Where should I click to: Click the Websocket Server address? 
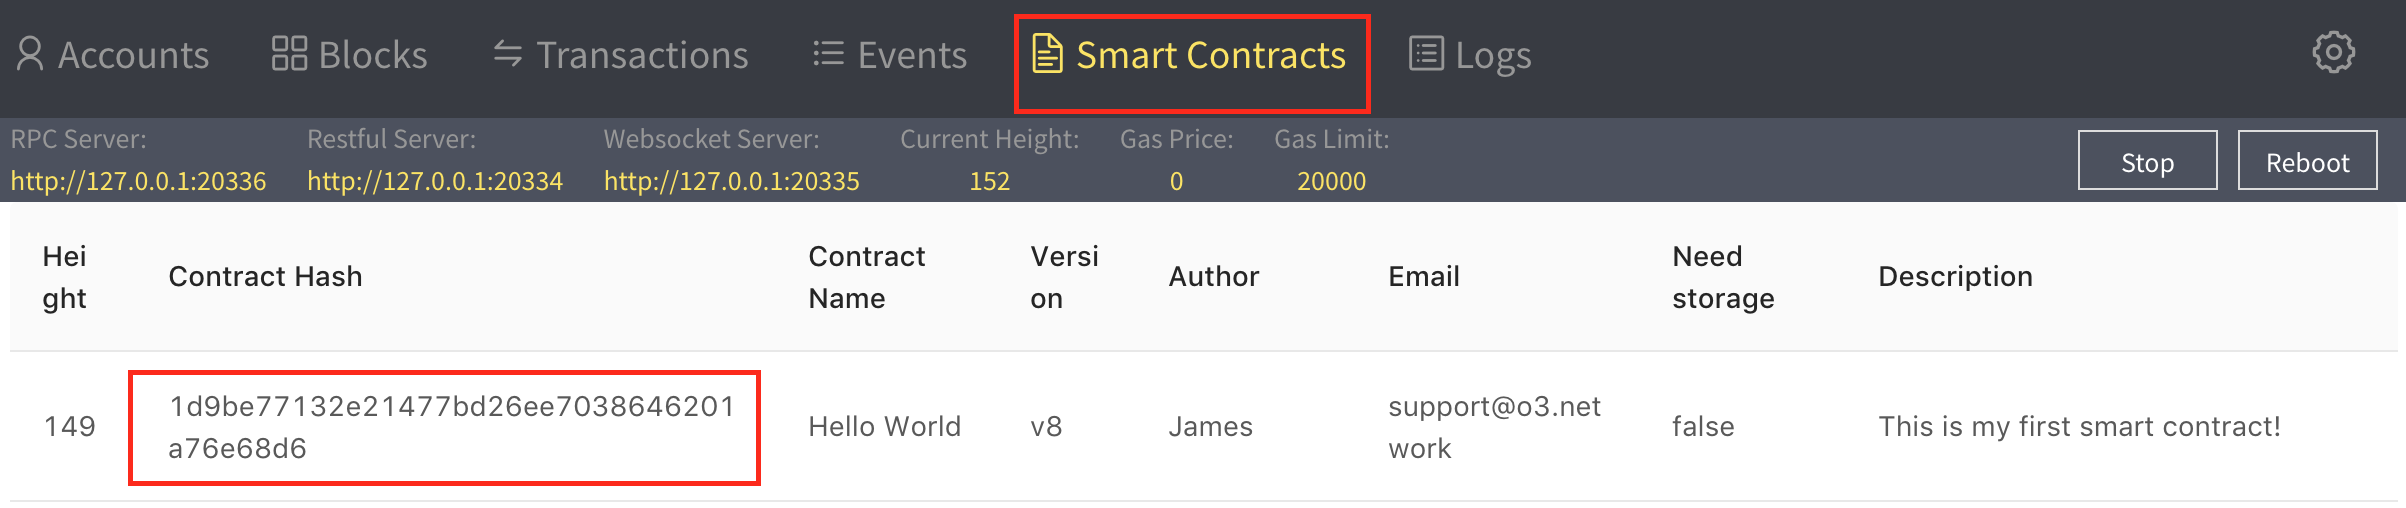click(732, 181)
